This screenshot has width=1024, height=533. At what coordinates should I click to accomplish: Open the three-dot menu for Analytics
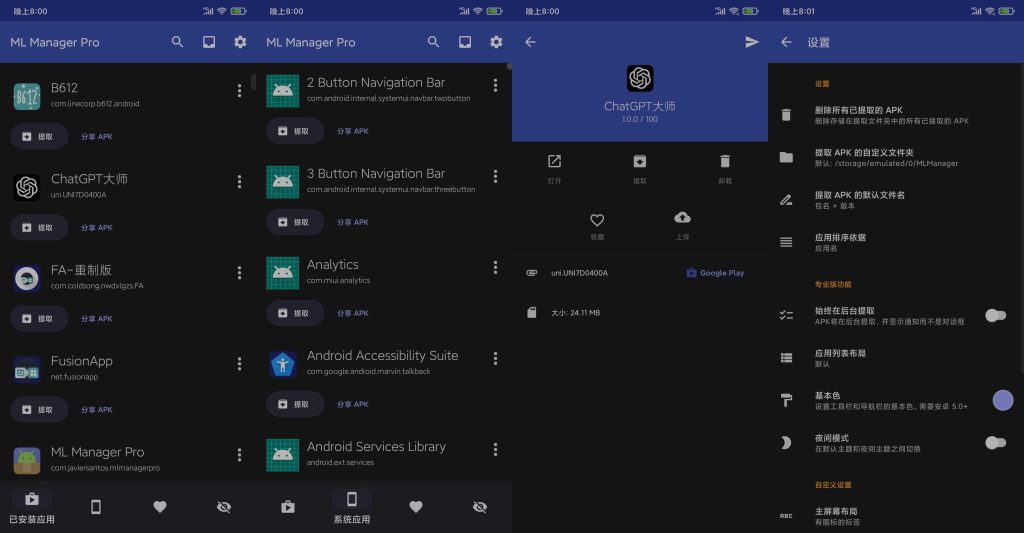(x=495, y=267)
